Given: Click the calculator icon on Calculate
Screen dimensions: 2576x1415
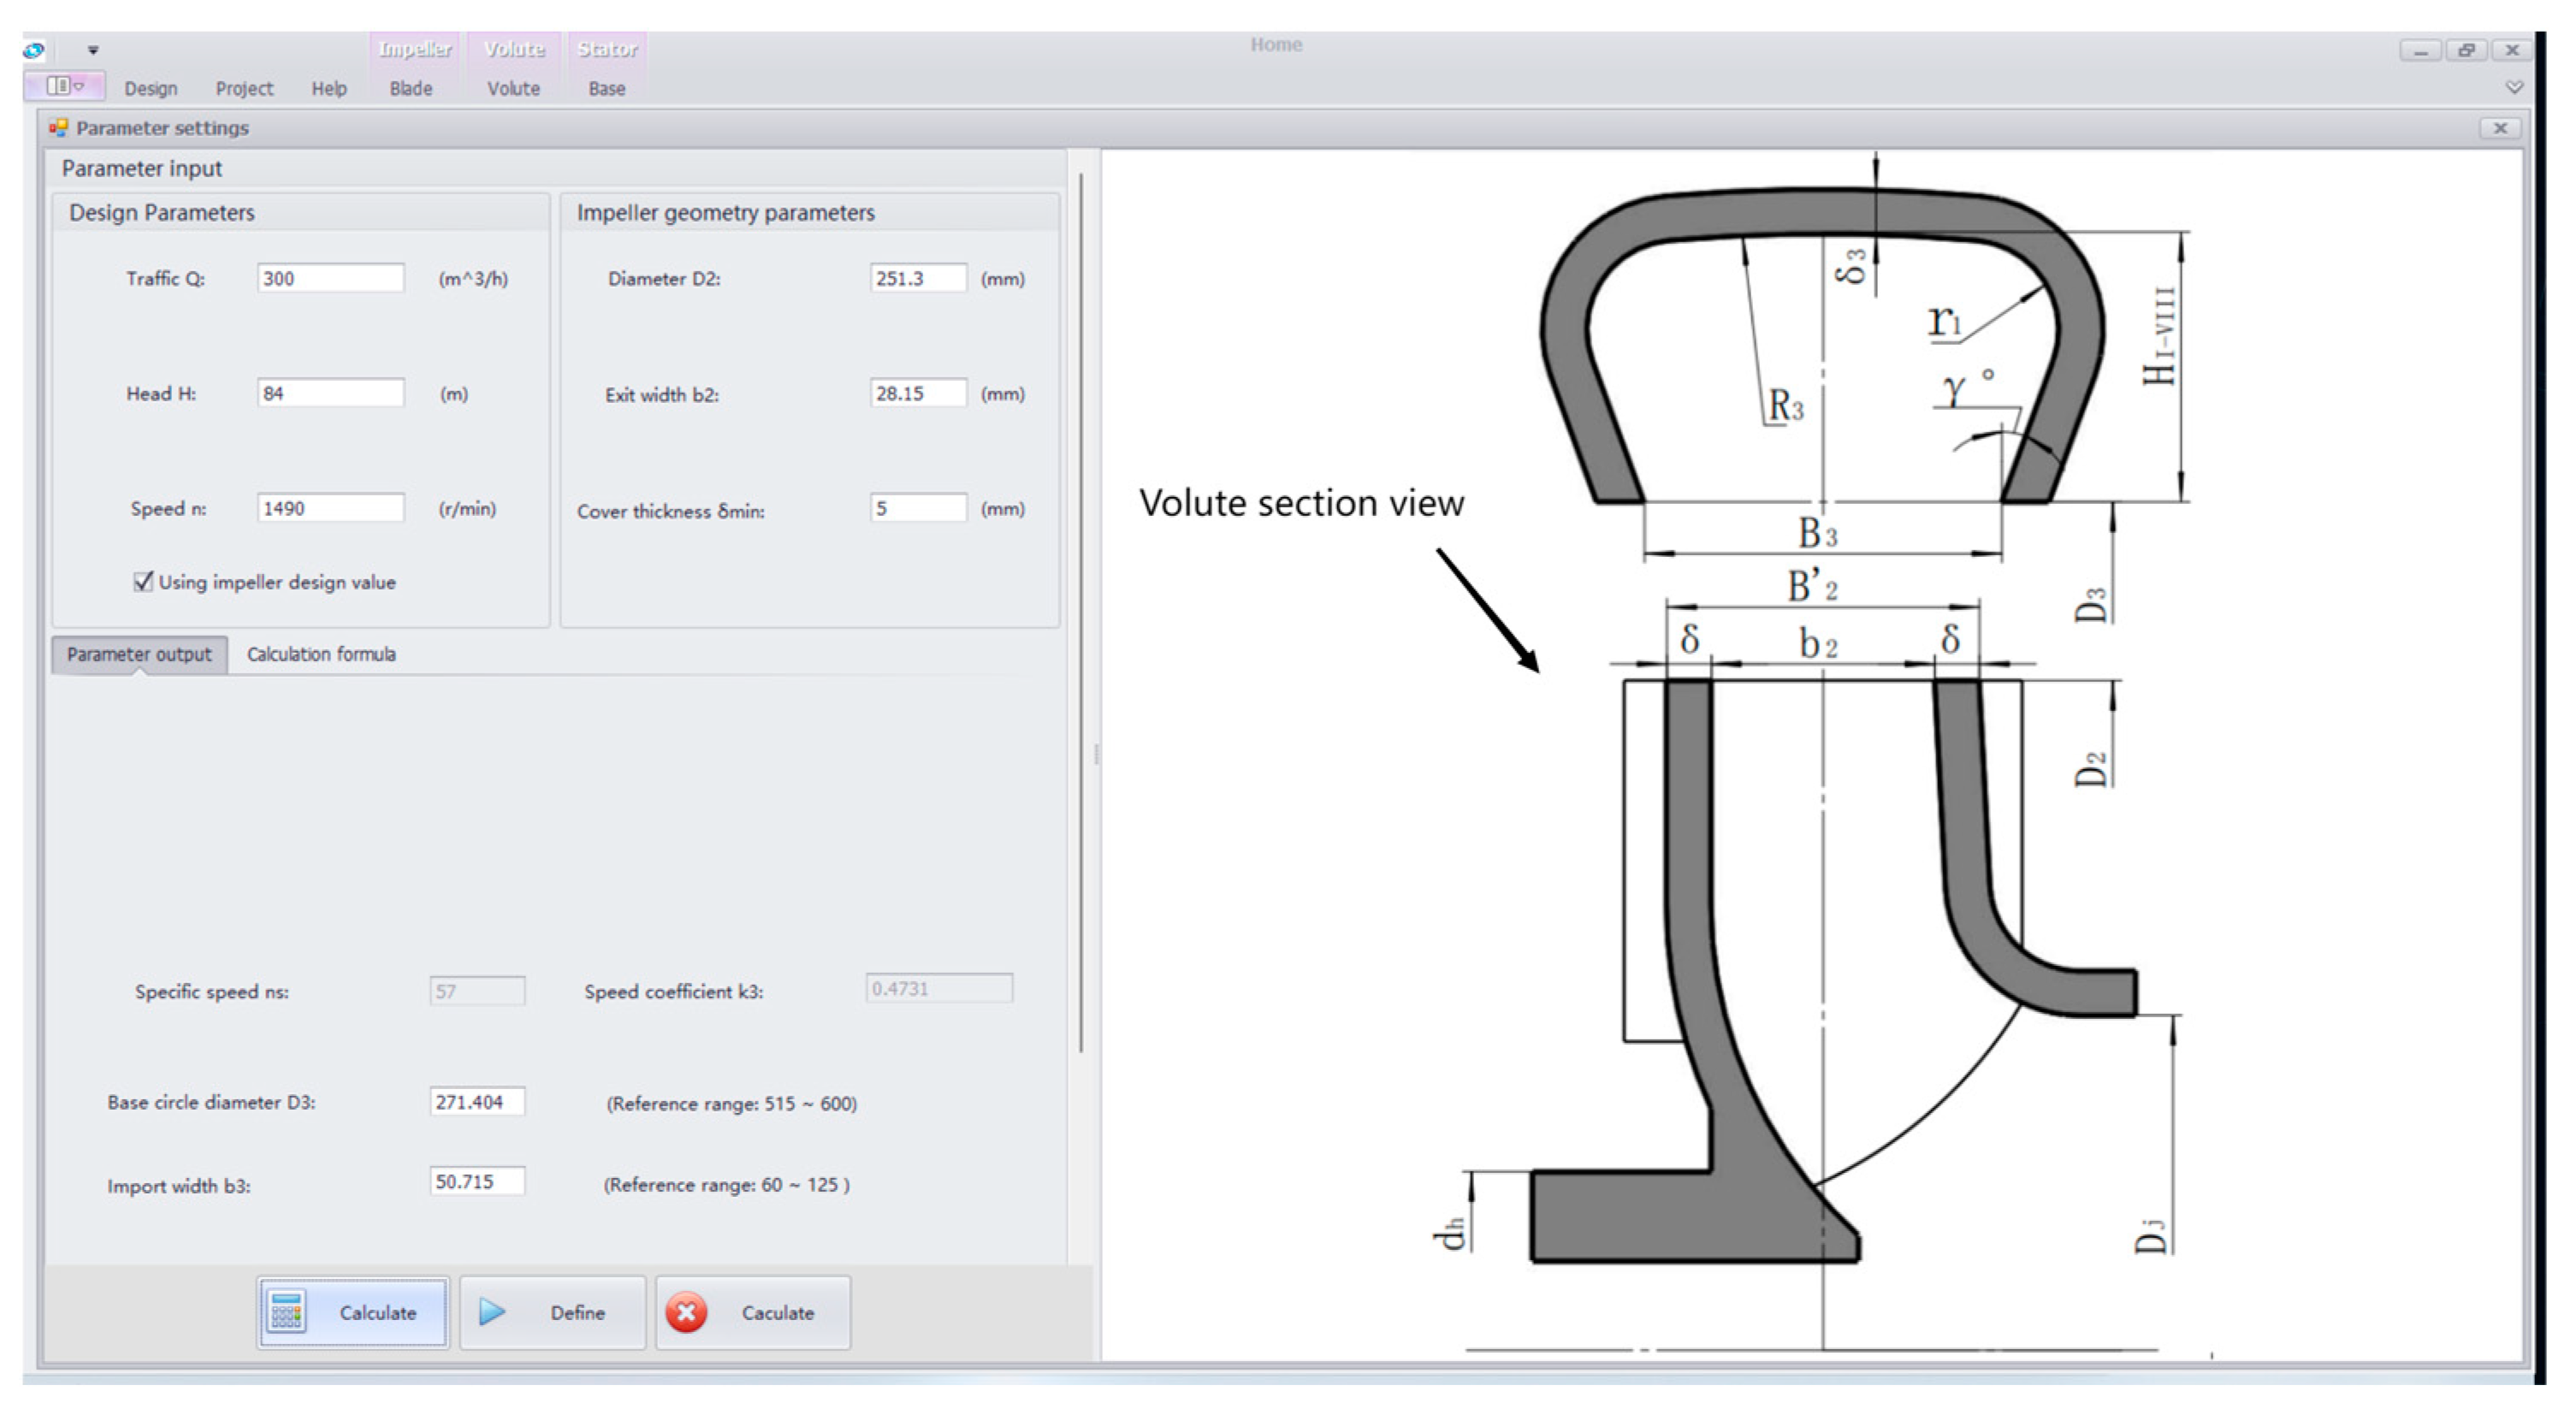Looking at the screenshot, I should [x=287, y=1311].
